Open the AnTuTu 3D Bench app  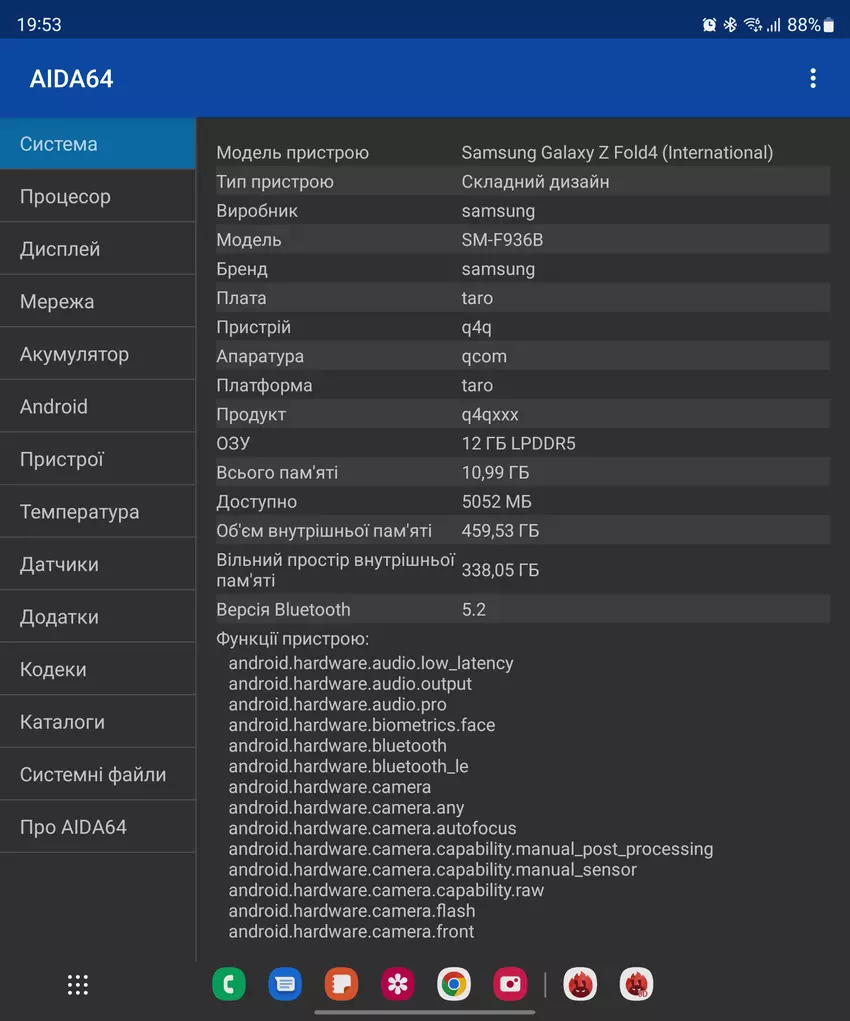(637, 984)
